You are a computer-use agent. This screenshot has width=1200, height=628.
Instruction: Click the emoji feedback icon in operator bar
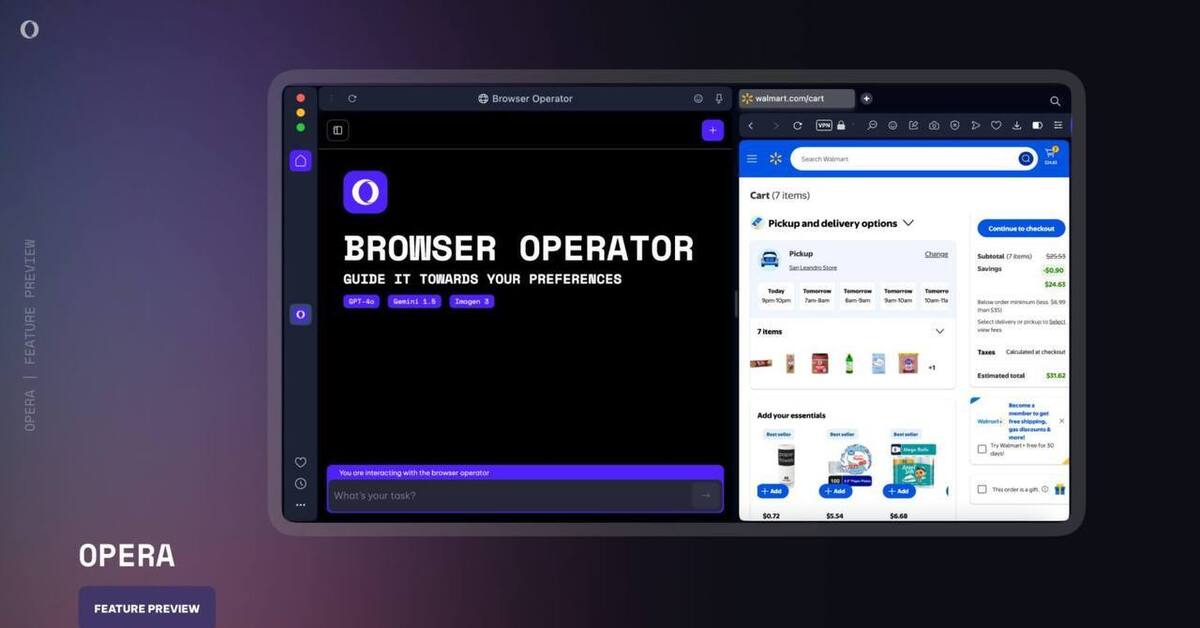point(698,99)
